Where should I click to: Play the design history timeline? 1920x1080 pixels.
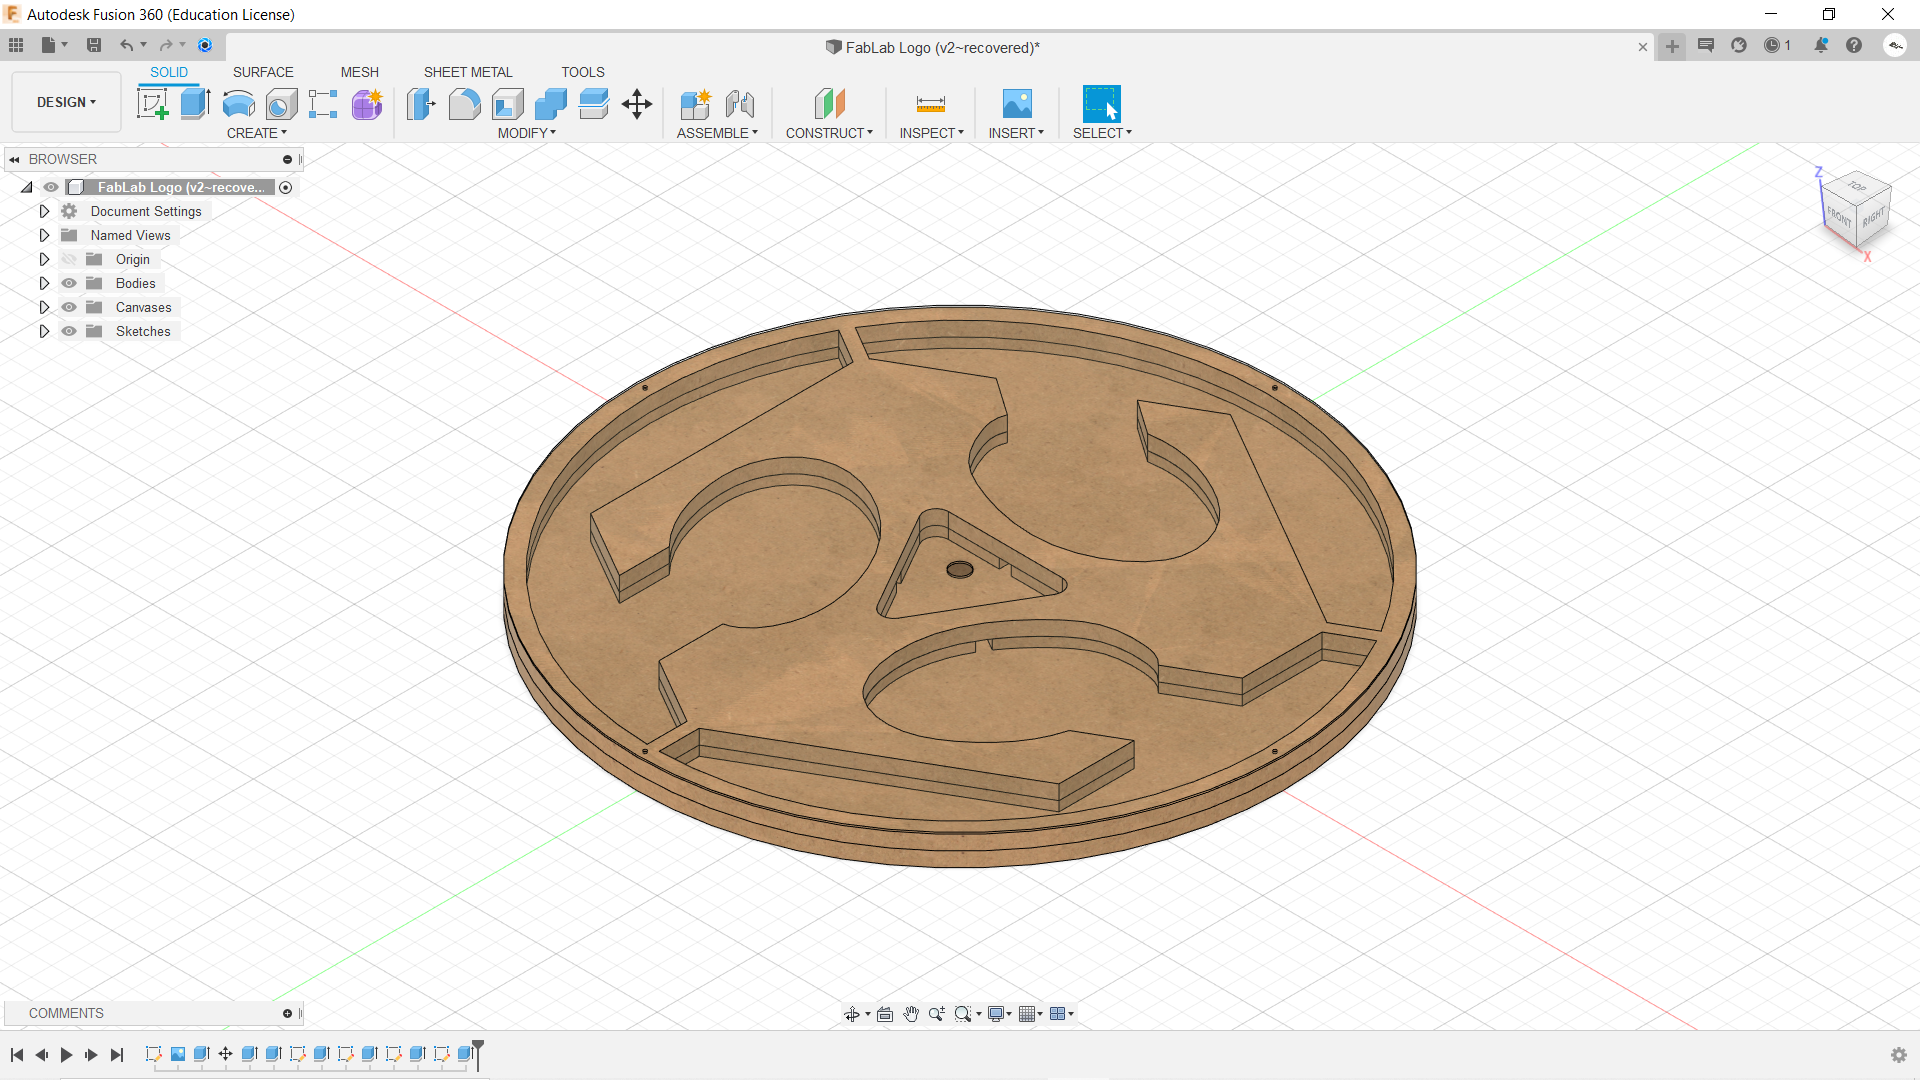(66, 1055)
